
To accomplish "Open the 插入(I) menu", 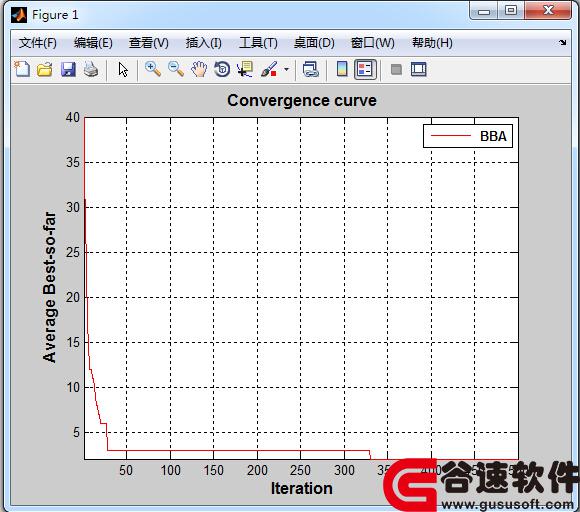I will point(204,43).
